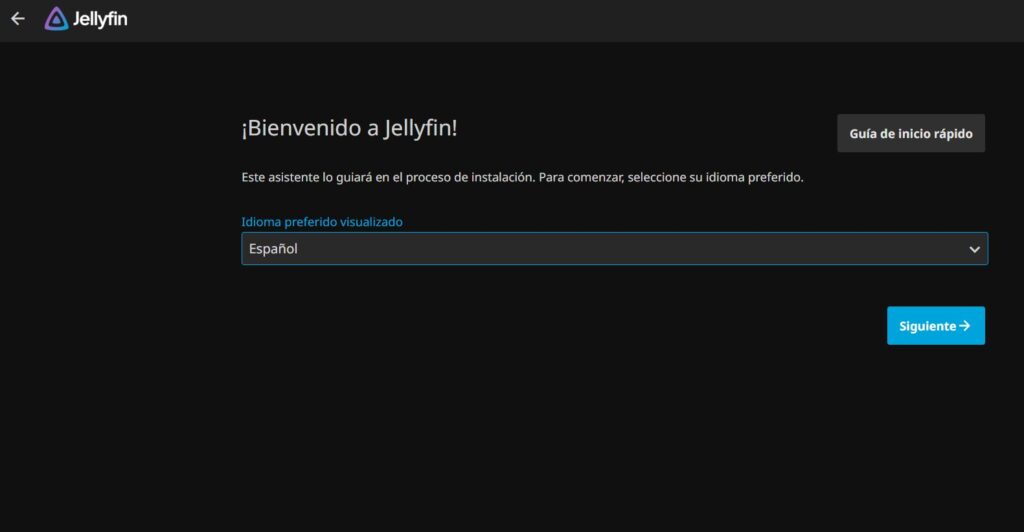
Task: Click the back arrow in header
Action: coord(17,19)
